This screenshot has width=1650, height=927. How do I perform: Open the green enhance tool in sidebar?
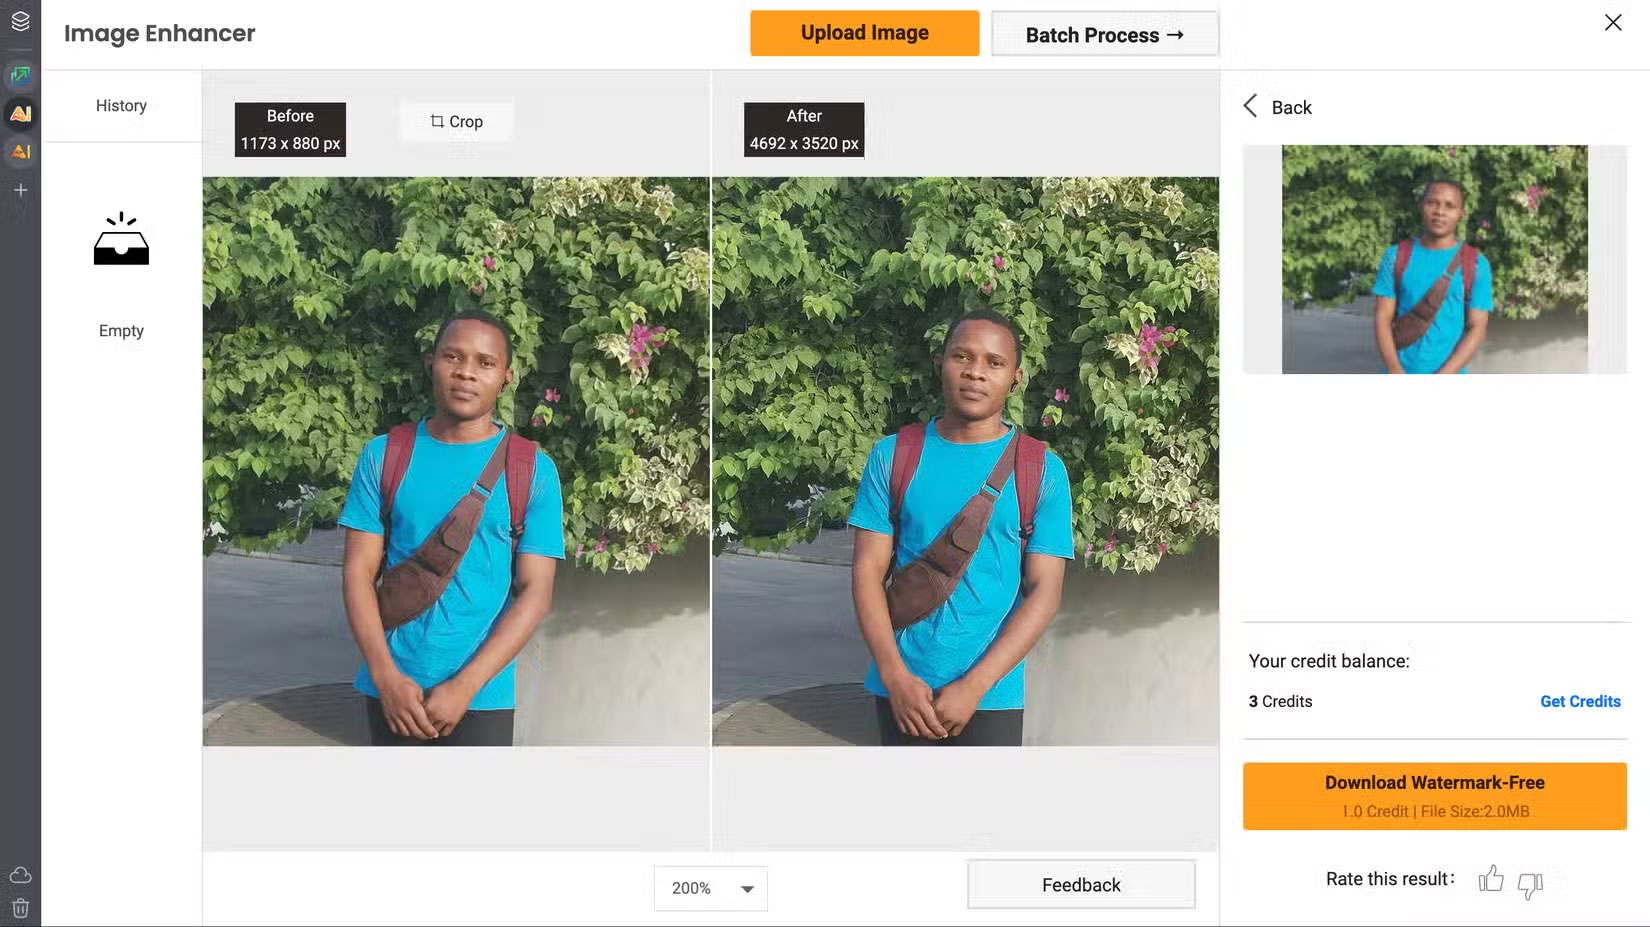pos(20,76)
